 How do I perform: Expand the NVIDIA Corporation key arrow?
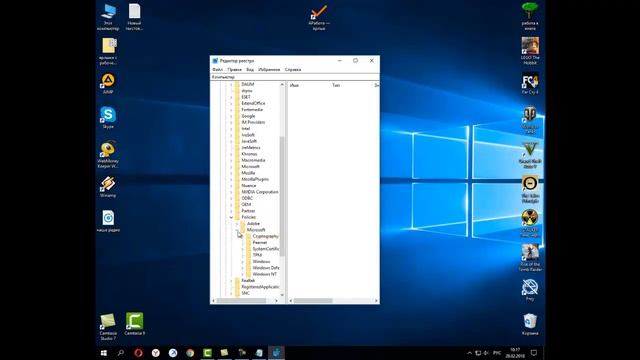coord(231,192)
